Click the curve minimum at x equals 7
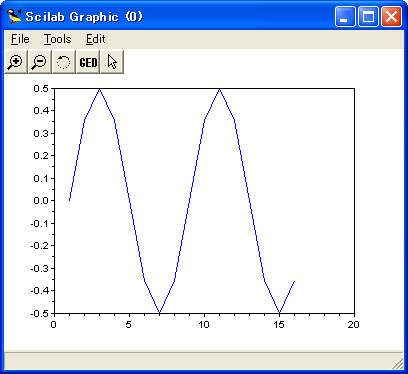The width and height of the screenshot is (408, 374). 159,313
